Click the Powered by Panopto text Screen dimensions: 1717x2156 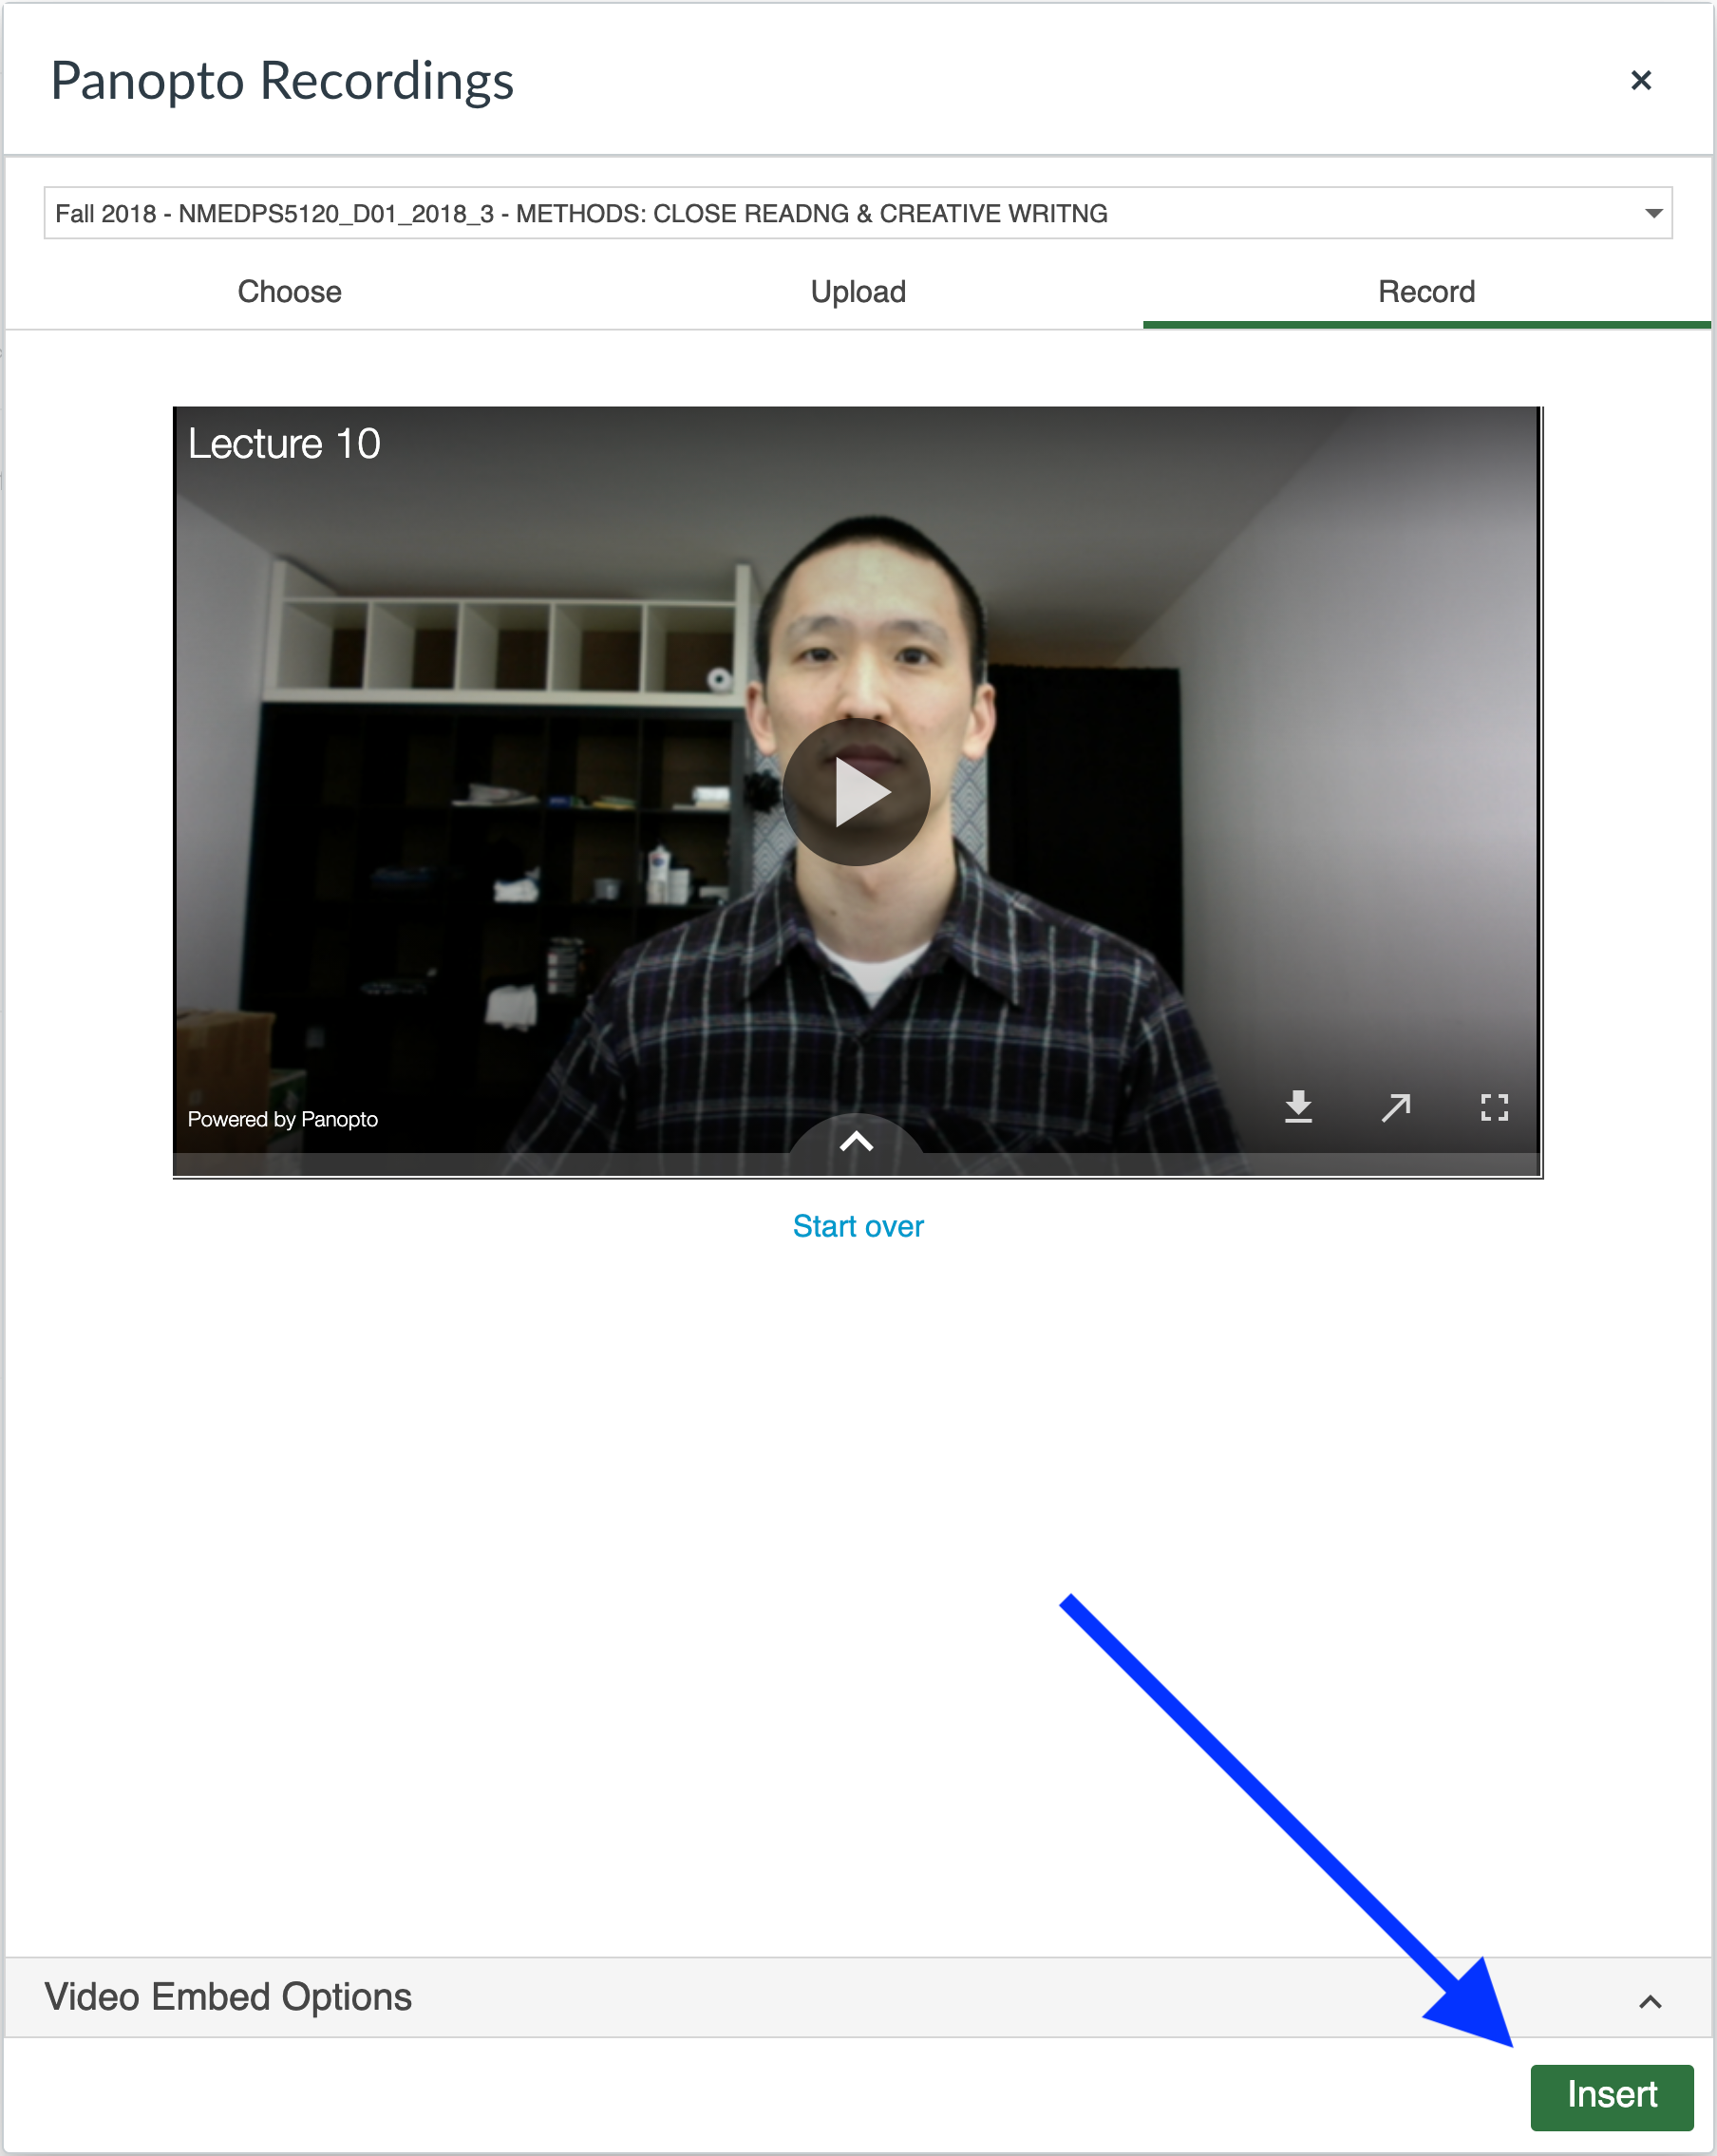283,1119
